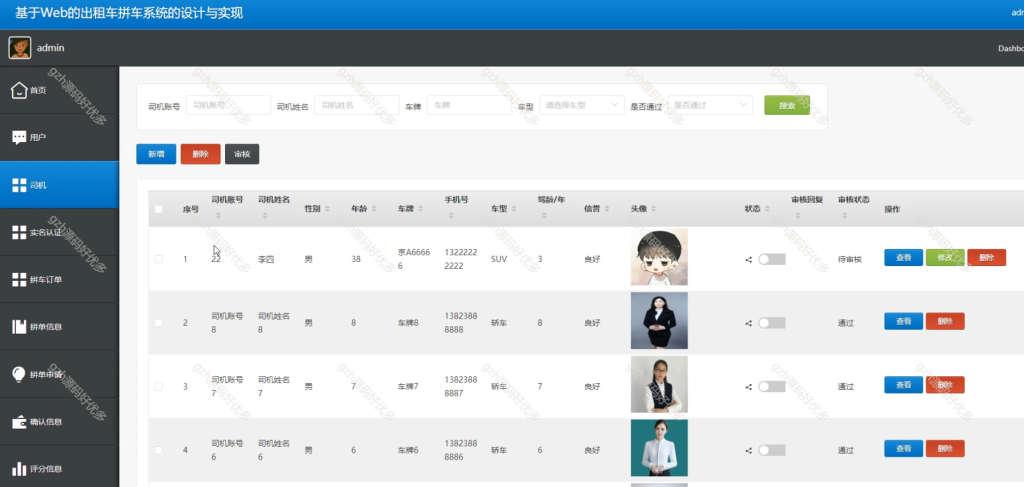Sort by 年龄 column arrows
Screen dimensions: 1024x487
click(374, 209)
